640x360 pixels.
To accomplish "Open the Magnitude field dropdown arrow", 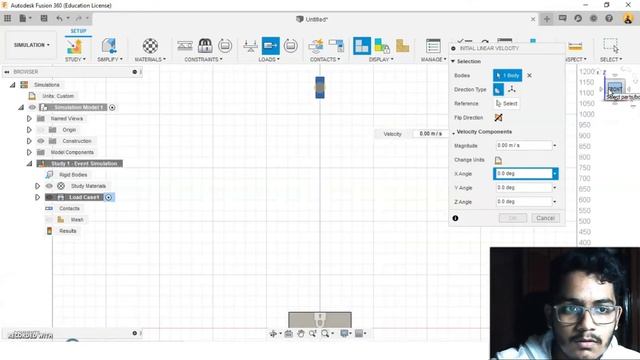I will (x=555, y=146).
